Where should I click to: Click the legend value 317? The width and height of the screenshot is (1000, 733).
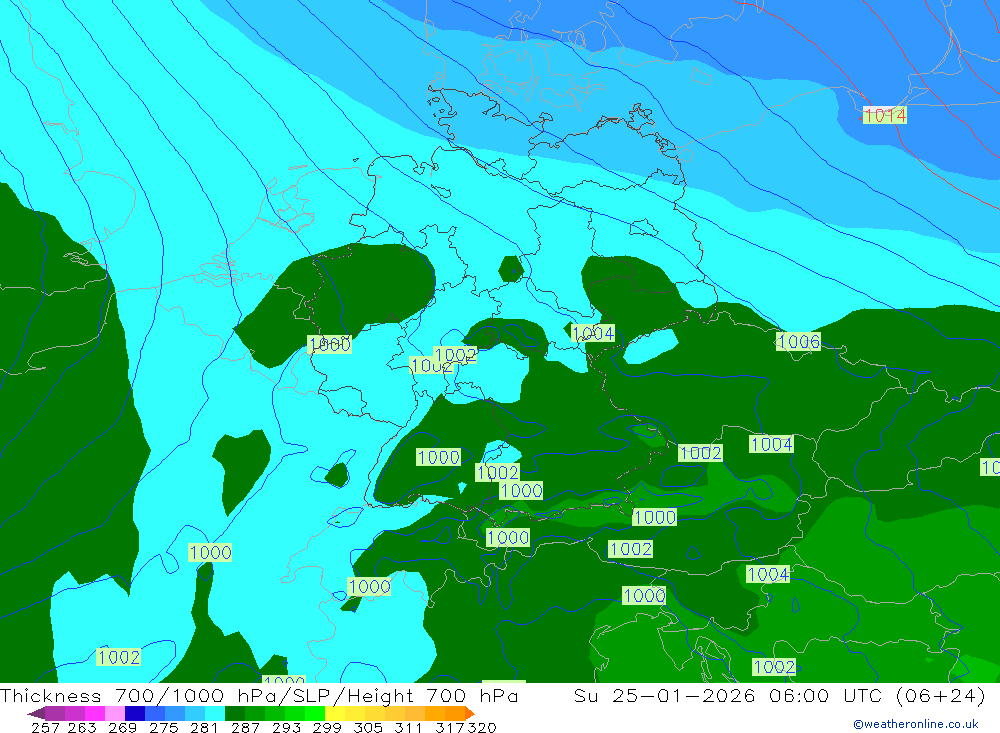[450, 727]
